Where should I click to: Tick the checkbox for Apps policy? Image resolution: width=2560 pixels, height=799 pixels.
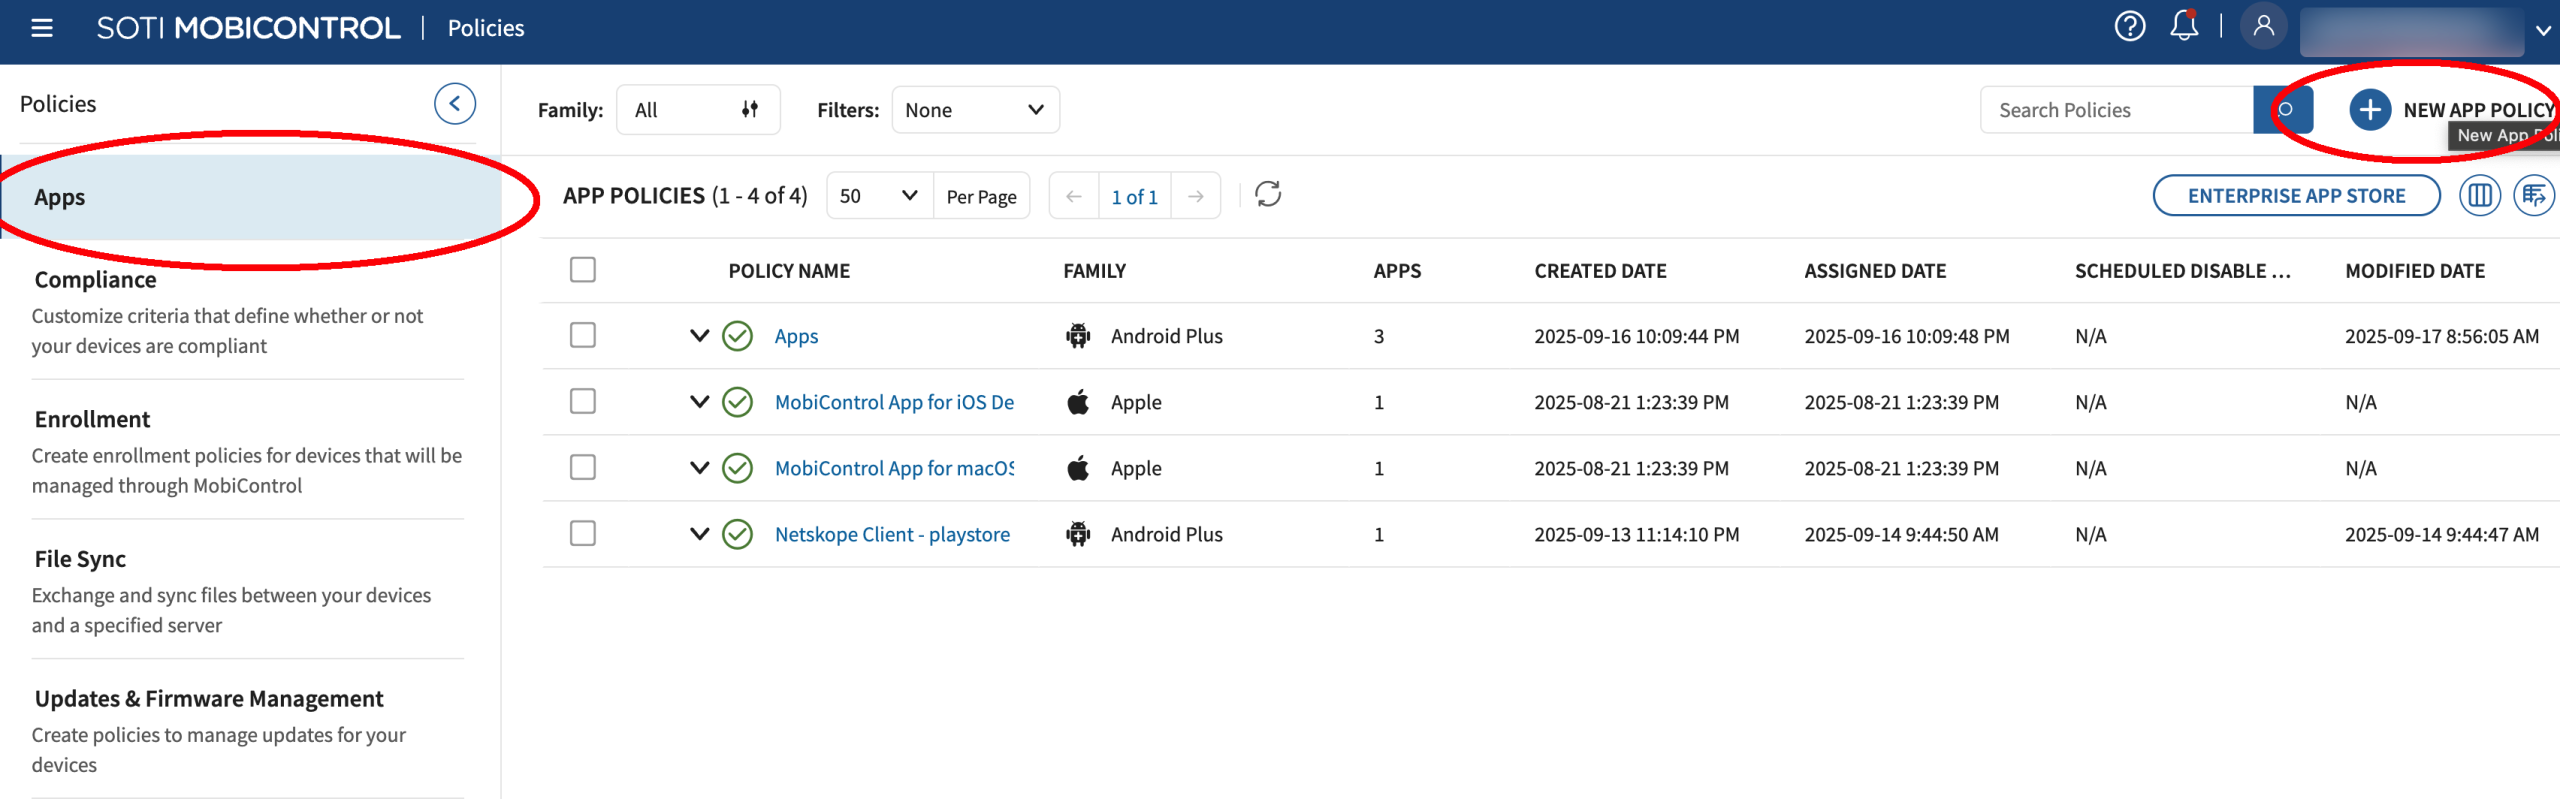(x=583, y=335)
